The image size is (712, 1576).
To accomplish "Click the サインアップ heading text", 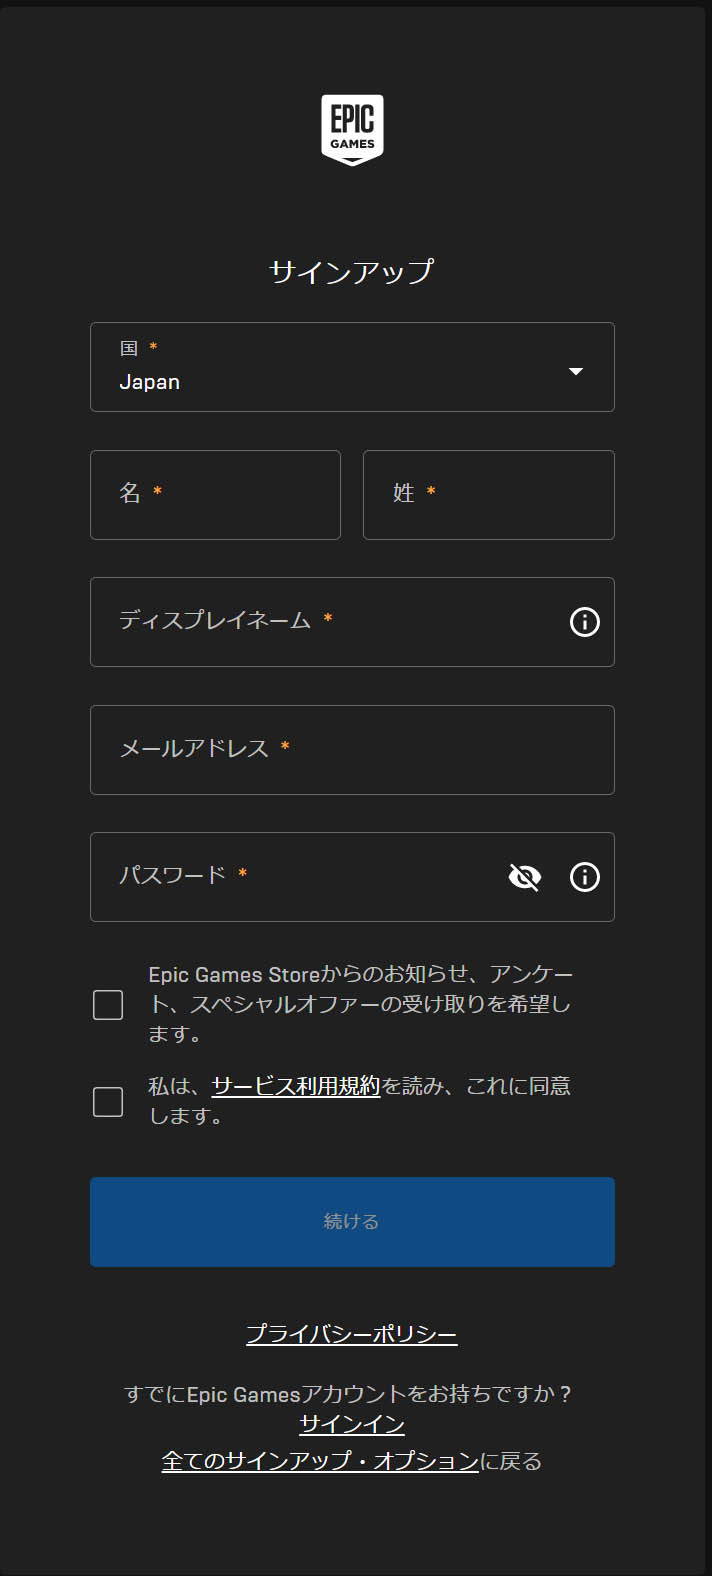I will point(352,272).
